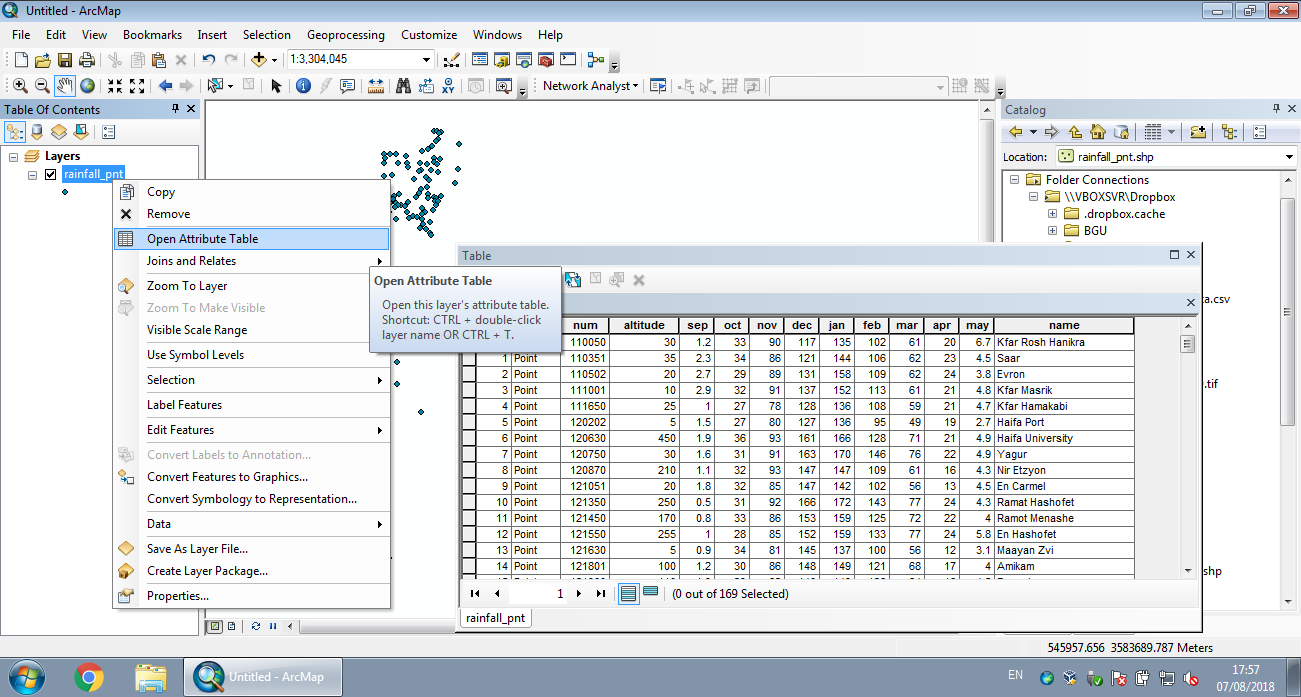The image size is (1301, 697).
Task: Click Google Chrome on the taskbar
Action: pyautogui.click(x=90, y=677)
